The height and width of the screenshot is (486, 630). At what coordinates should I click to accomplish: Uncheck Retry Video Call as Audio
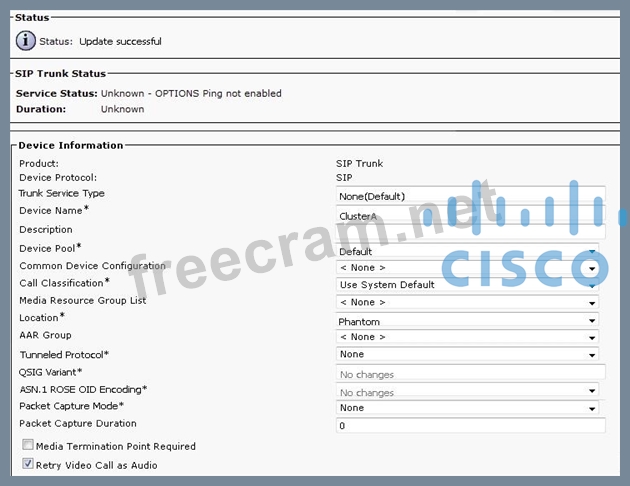28,464
